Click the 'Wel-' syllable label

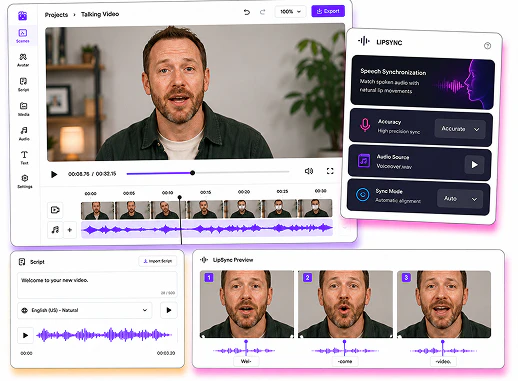tap(246, 361)
